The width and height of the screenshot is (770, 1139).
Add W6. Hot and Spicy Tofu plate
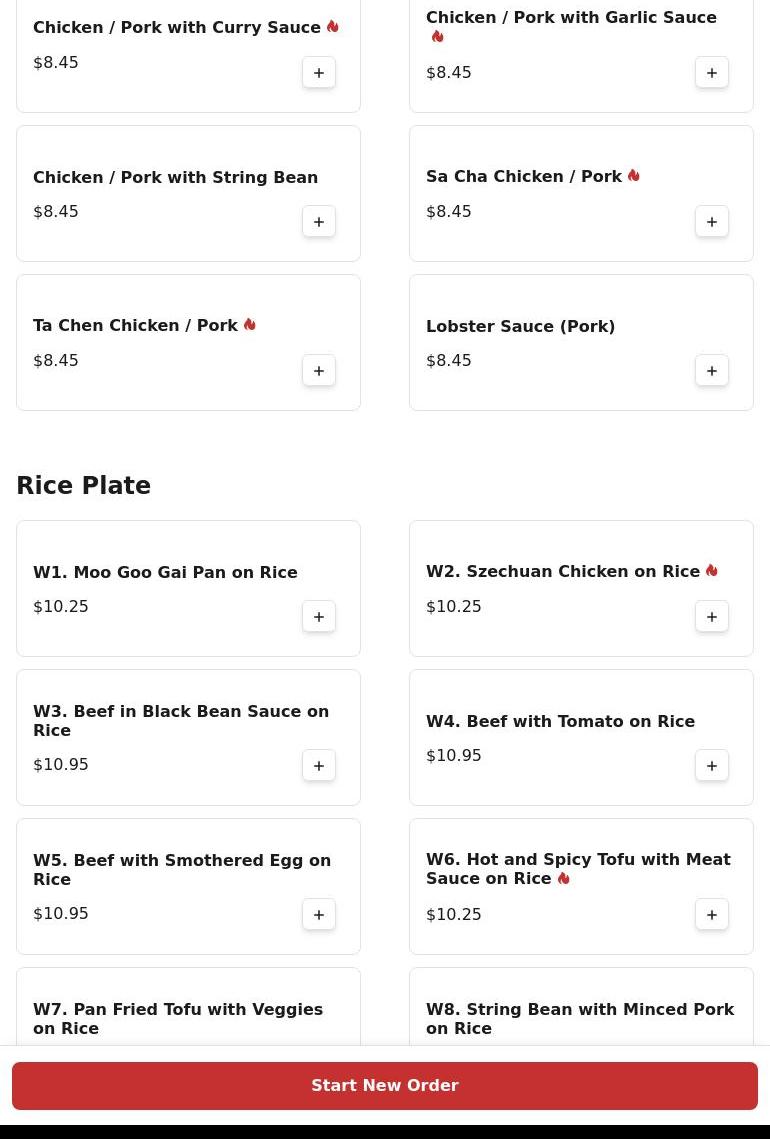(x=712, y=915)
